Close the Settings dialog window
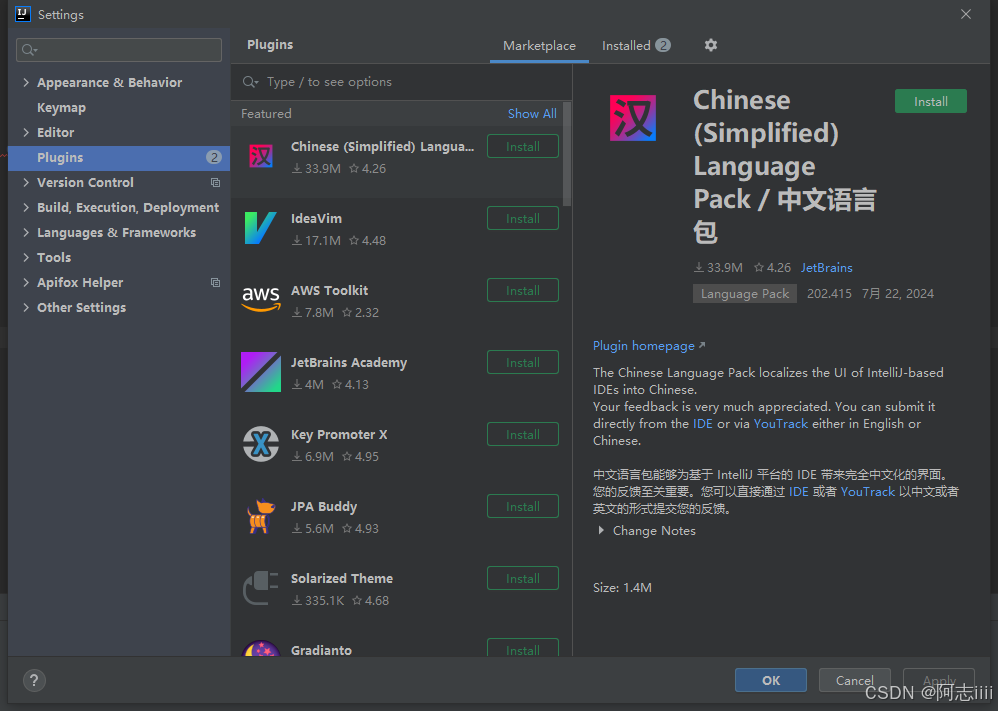998x711 pixels. [x=966, y=14]
